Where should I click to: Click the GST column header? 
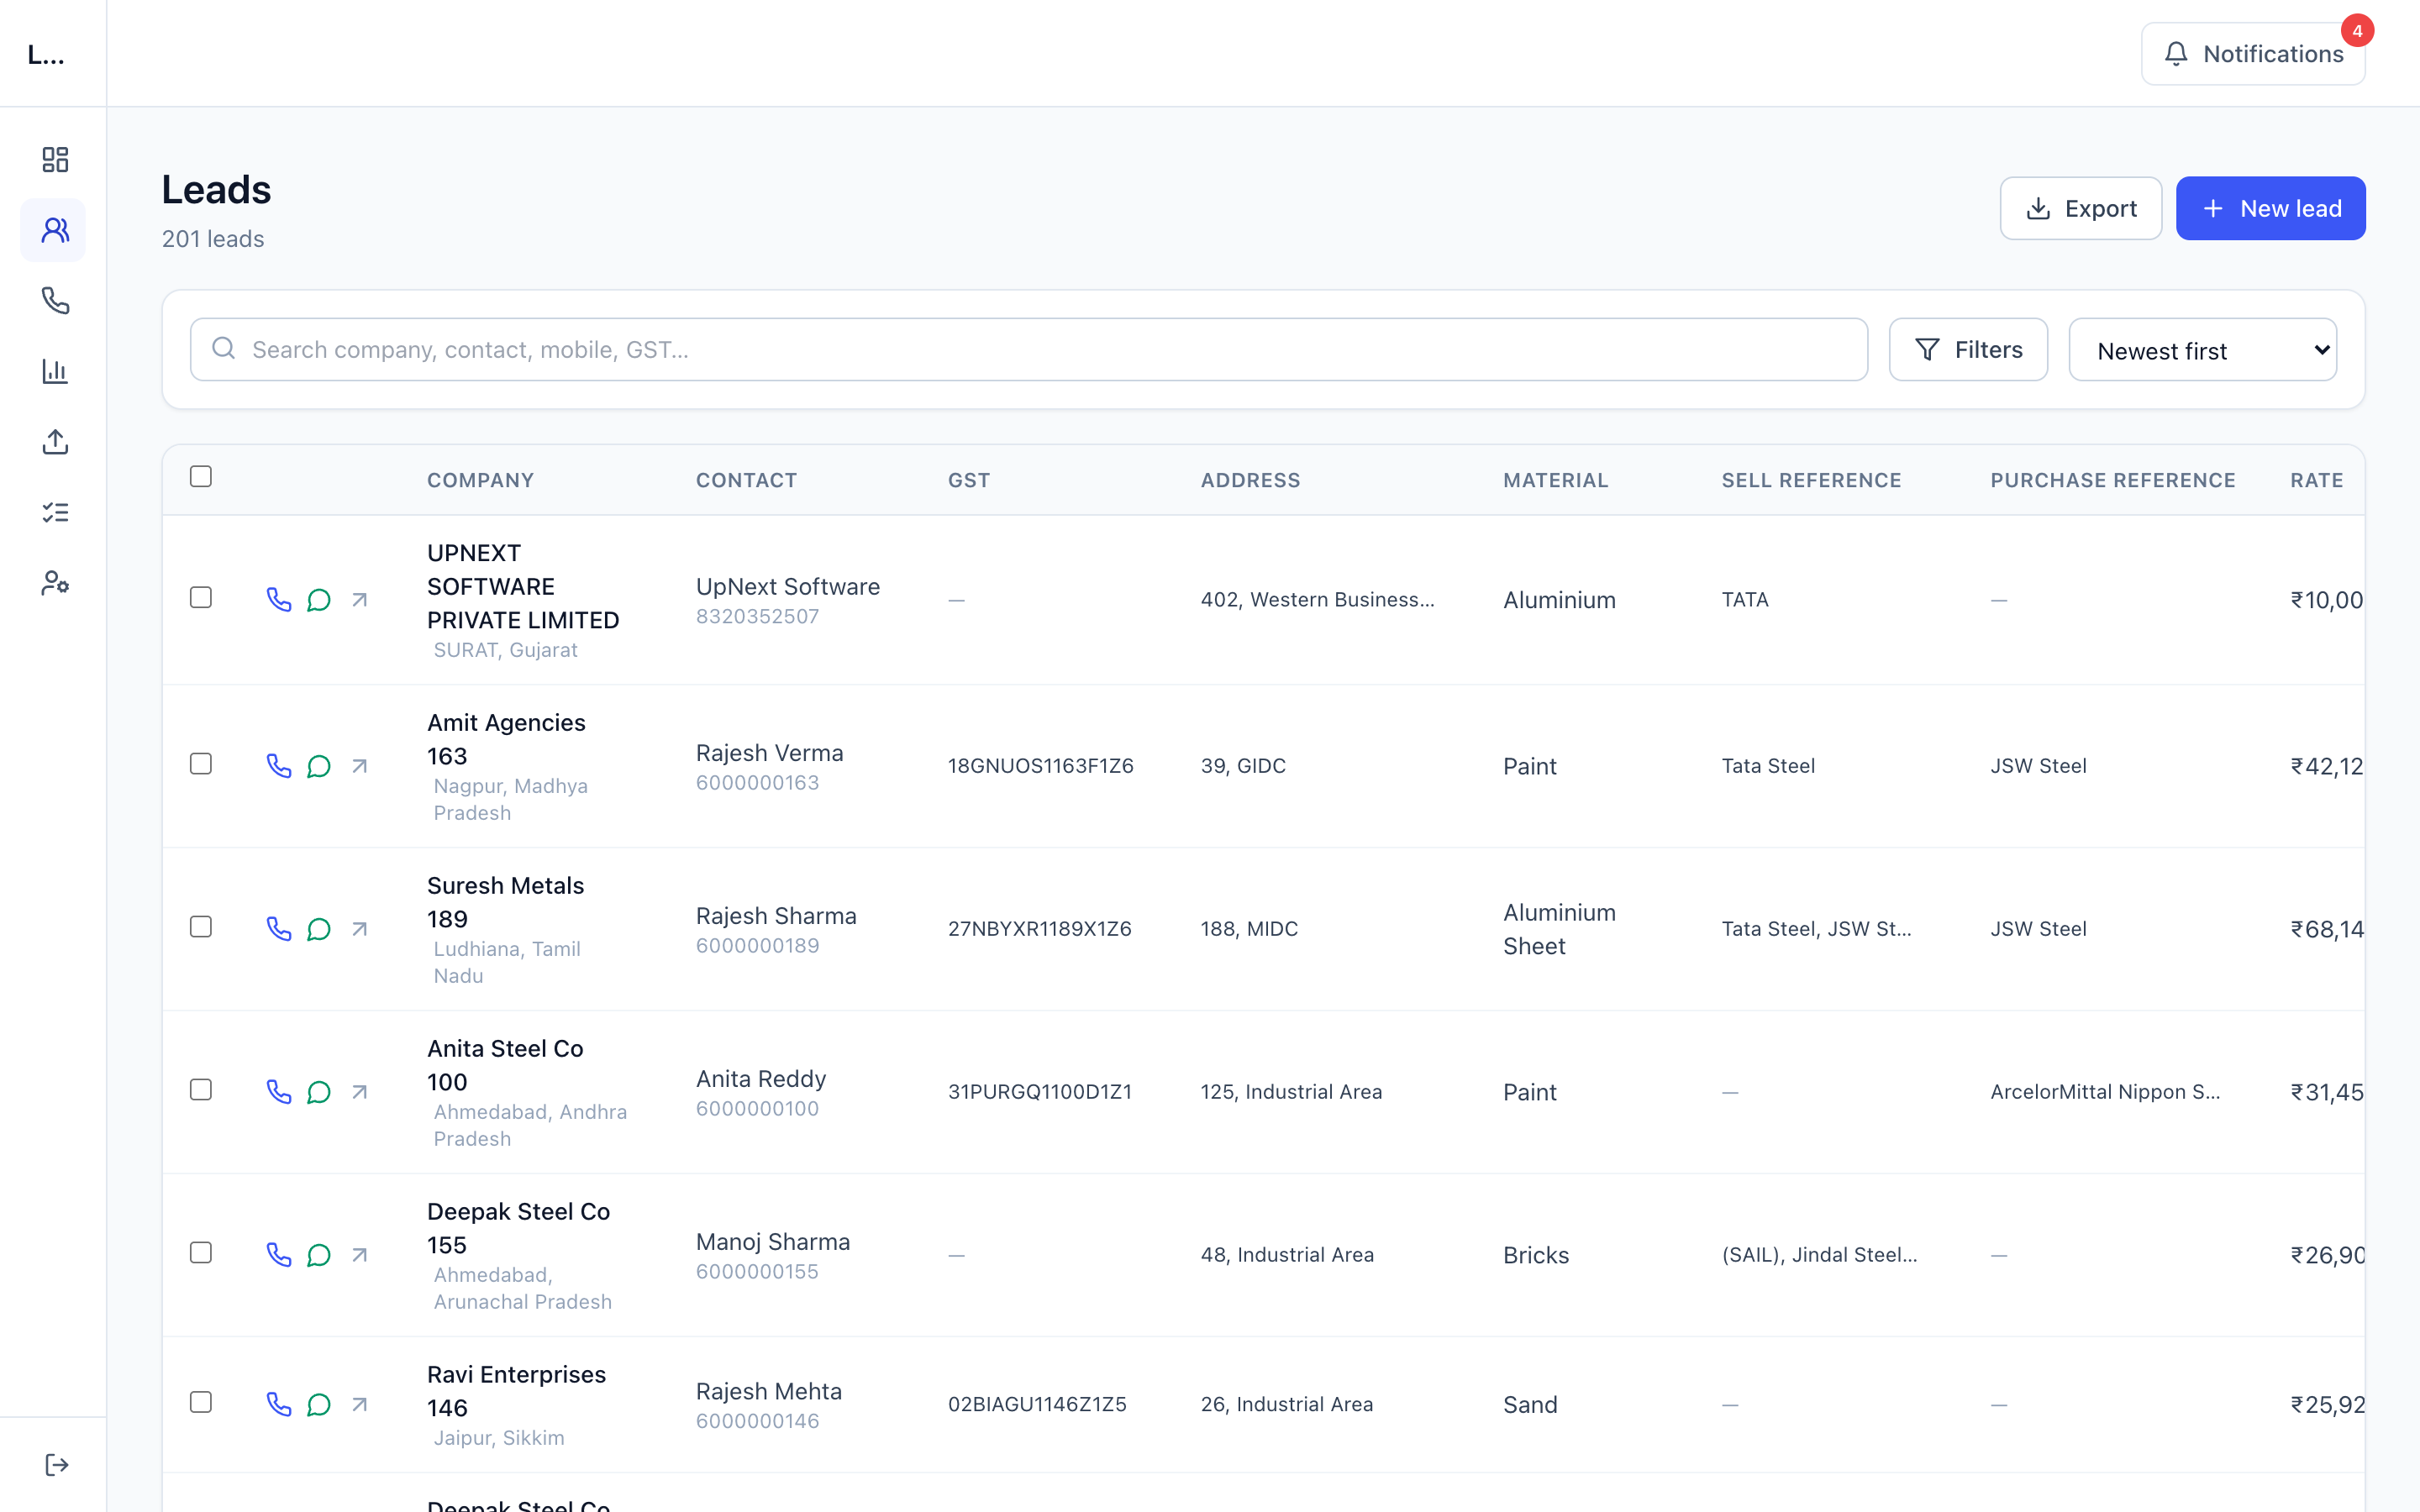coord(969,480)
